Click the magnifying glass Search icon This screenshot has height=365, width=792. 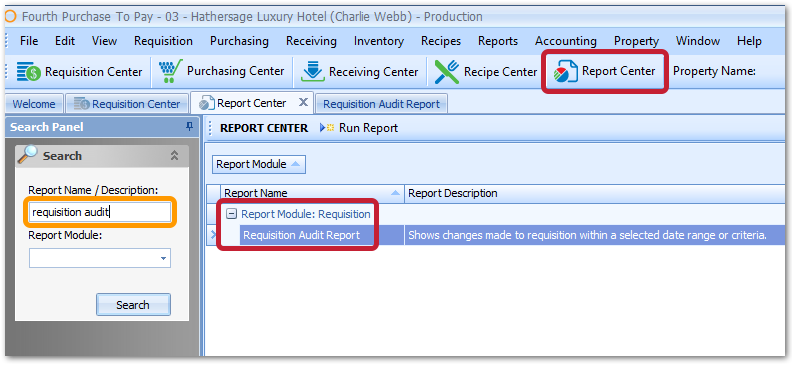[x=27, y=155]
